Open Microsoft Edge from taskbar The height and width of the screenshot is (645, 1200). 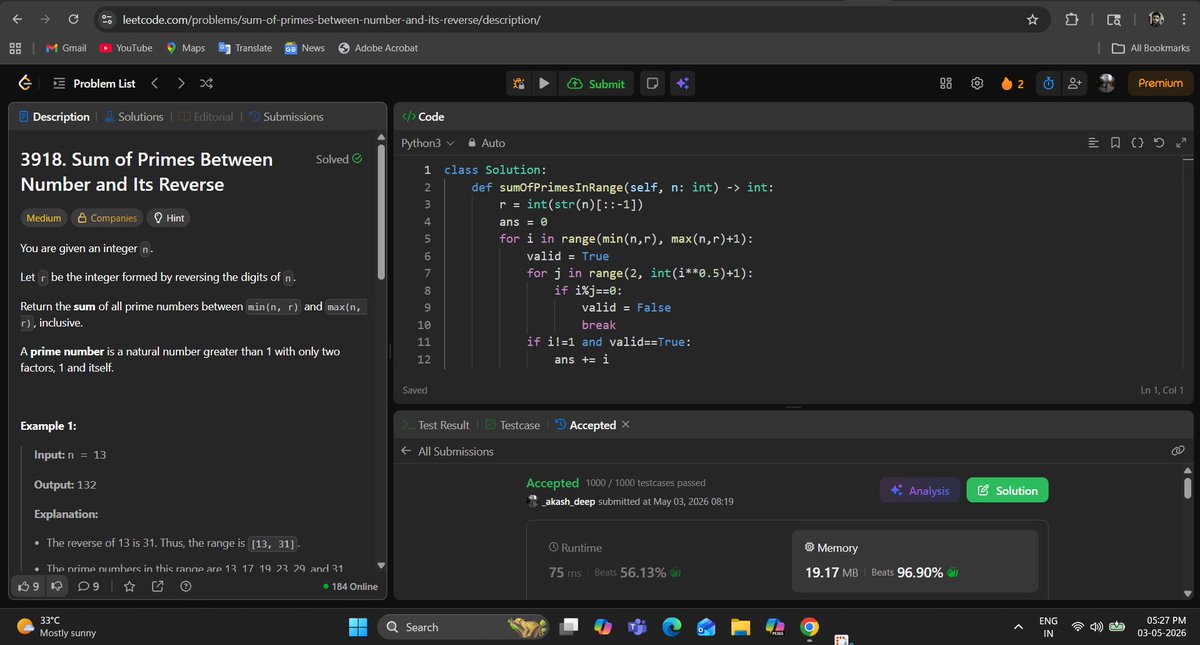(672, 627)
